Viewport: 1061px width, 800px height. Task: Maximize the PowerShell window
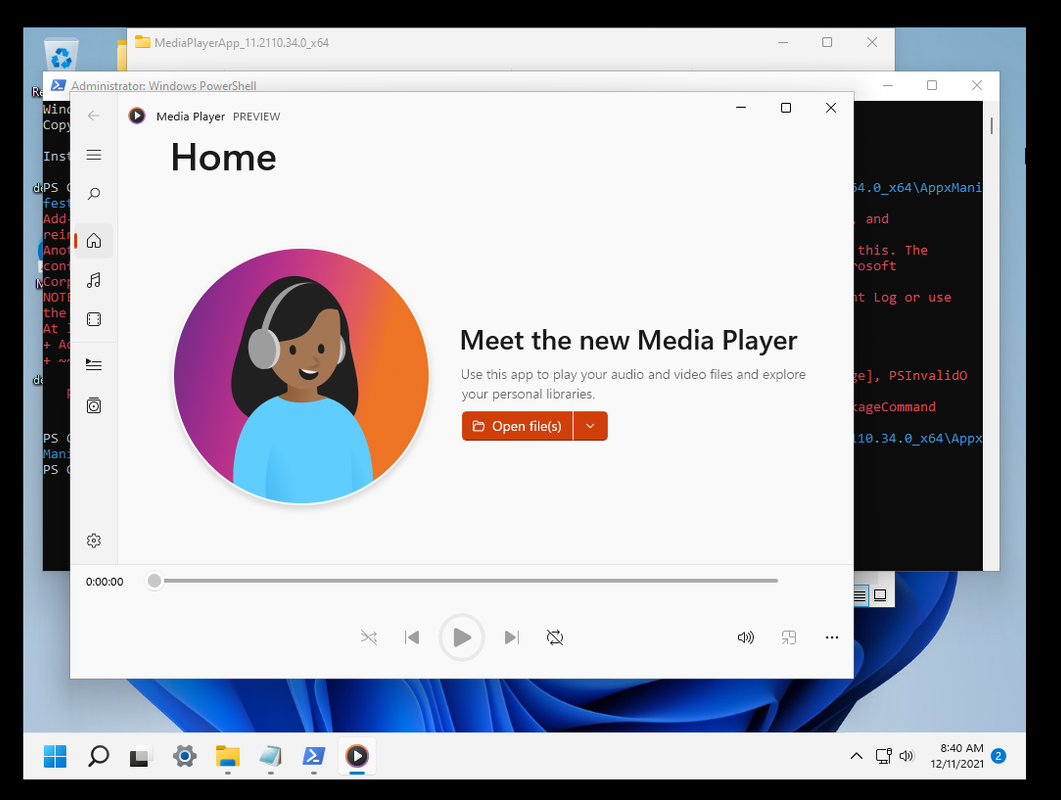[x=932, y=85]
